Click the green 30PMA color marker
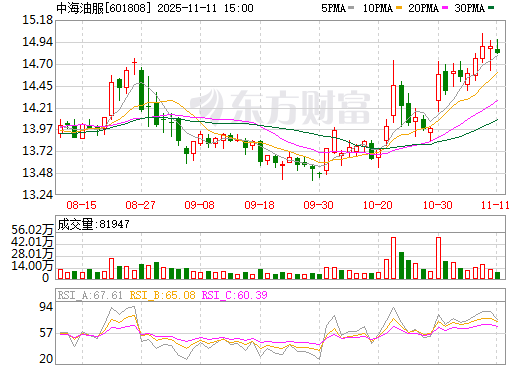 point(491,8)
